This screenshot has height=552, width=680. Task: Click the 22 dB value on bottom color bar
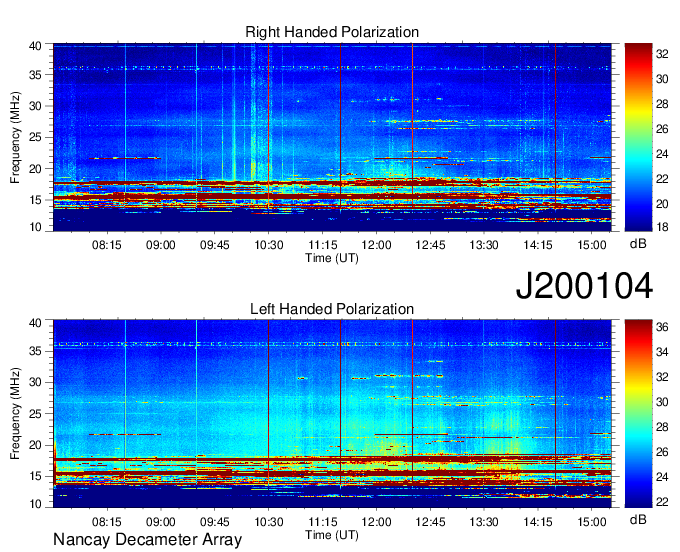point(662,502)
